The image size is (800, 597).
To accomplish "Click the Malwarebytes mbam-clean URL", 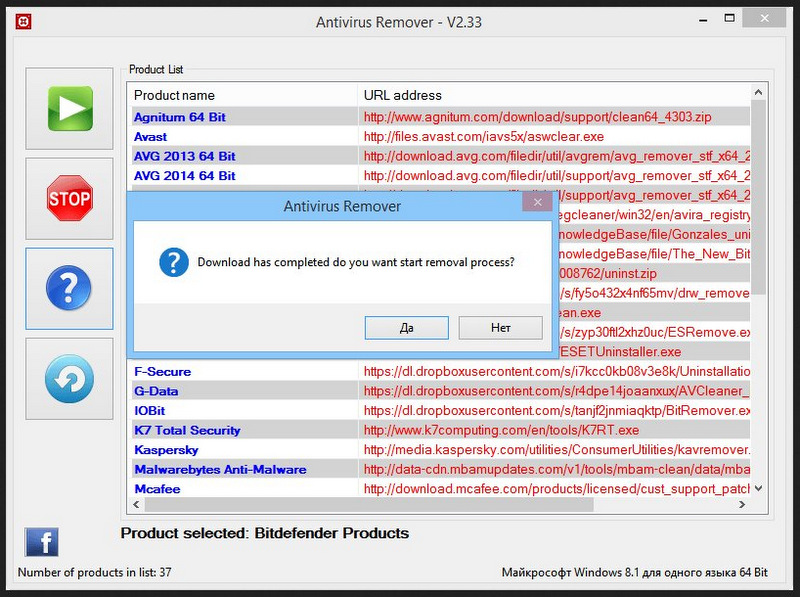I will point(557,469).
